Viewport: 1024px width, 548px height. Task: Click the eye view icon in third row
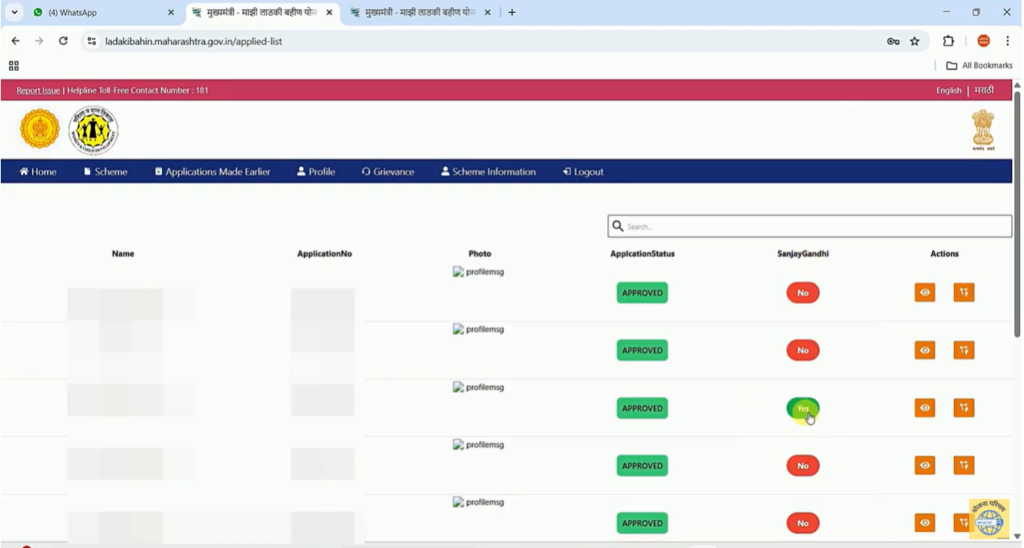tap(924, 408)
